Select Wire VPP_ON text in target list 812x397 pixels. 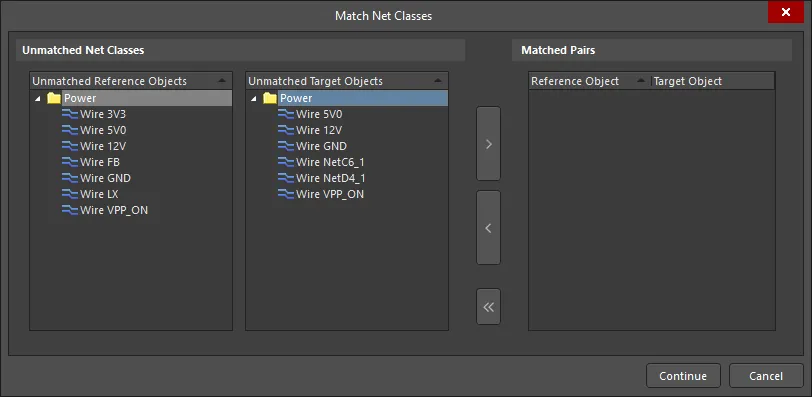coord(330,194)
